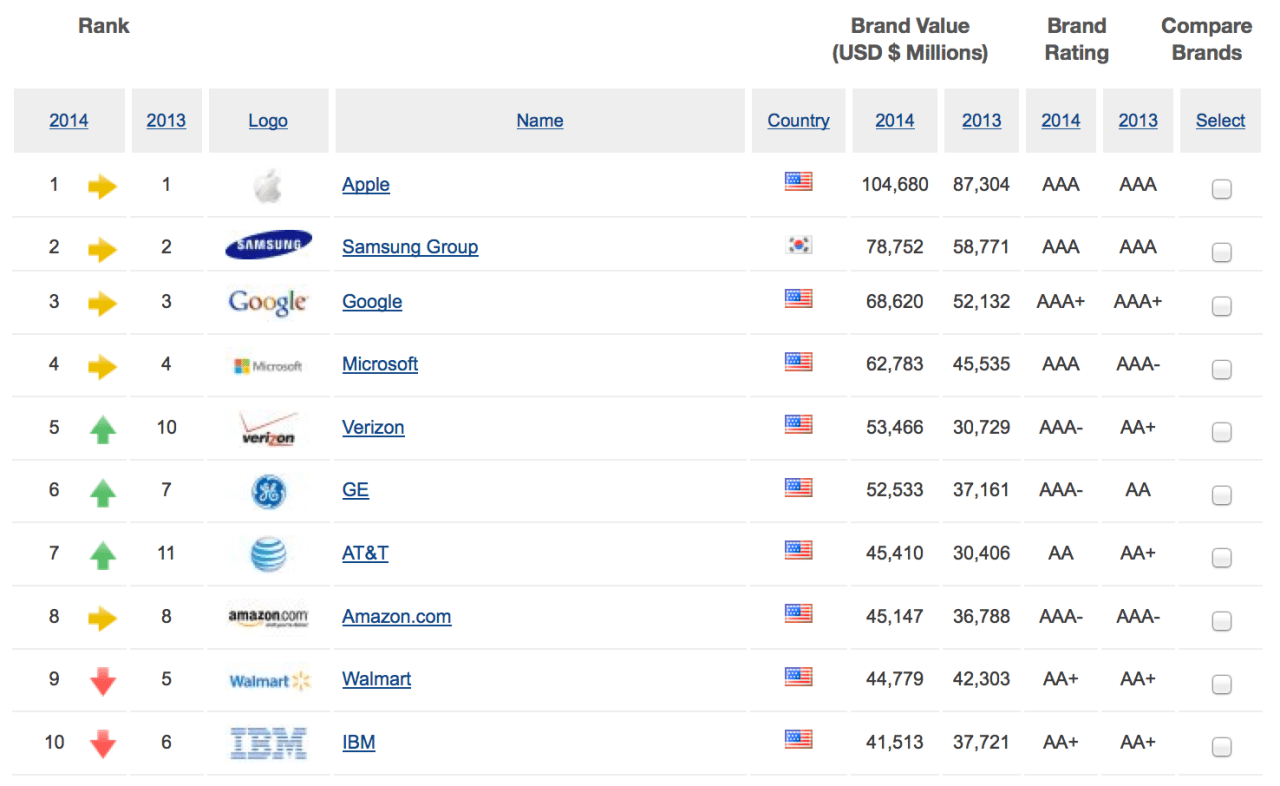Click the Select column header
Screen dimensions: 1280x786
click(1220, 120)
